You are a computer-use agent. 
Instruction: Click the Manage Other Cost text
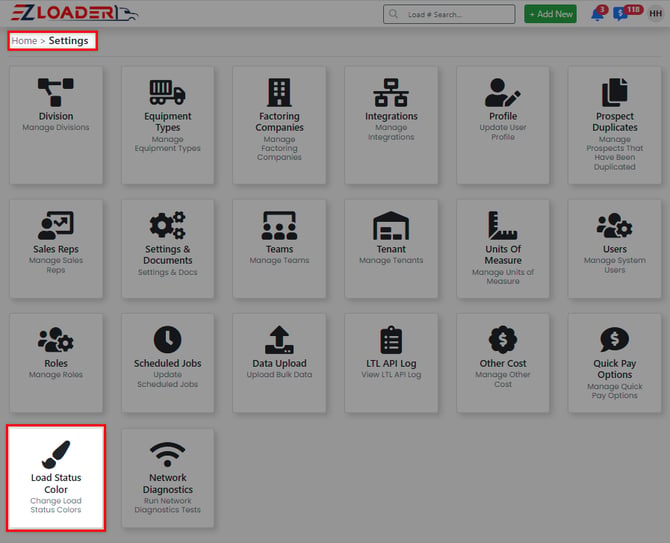point(502,379)
